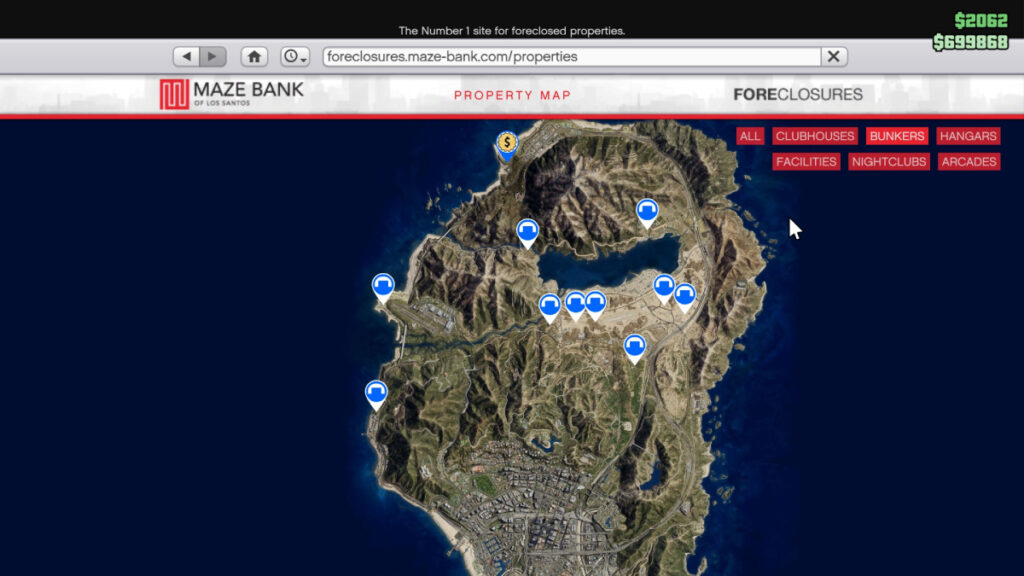This screenshot has width=1024, height=576.
Task: Enable the NIGHTCLUBS filter
Action: (x=889, y=161)
